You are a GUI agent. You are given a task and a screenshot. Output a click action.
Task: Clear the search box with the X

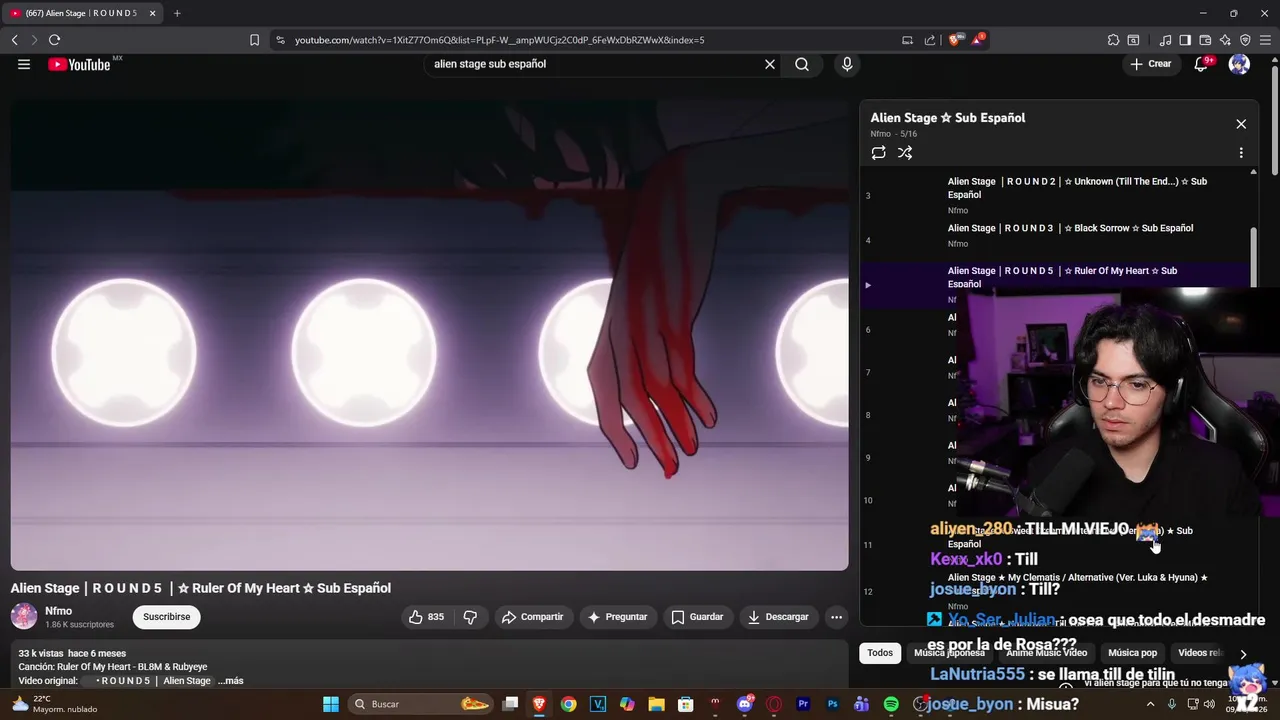point(770,64)
